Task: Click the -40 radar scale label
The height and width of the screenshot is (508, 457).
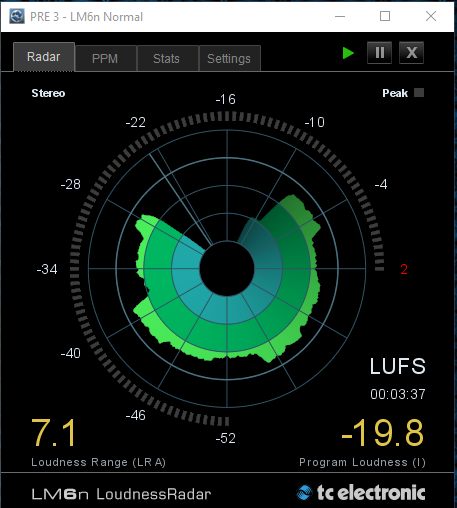Action: (x=71, y=353)
